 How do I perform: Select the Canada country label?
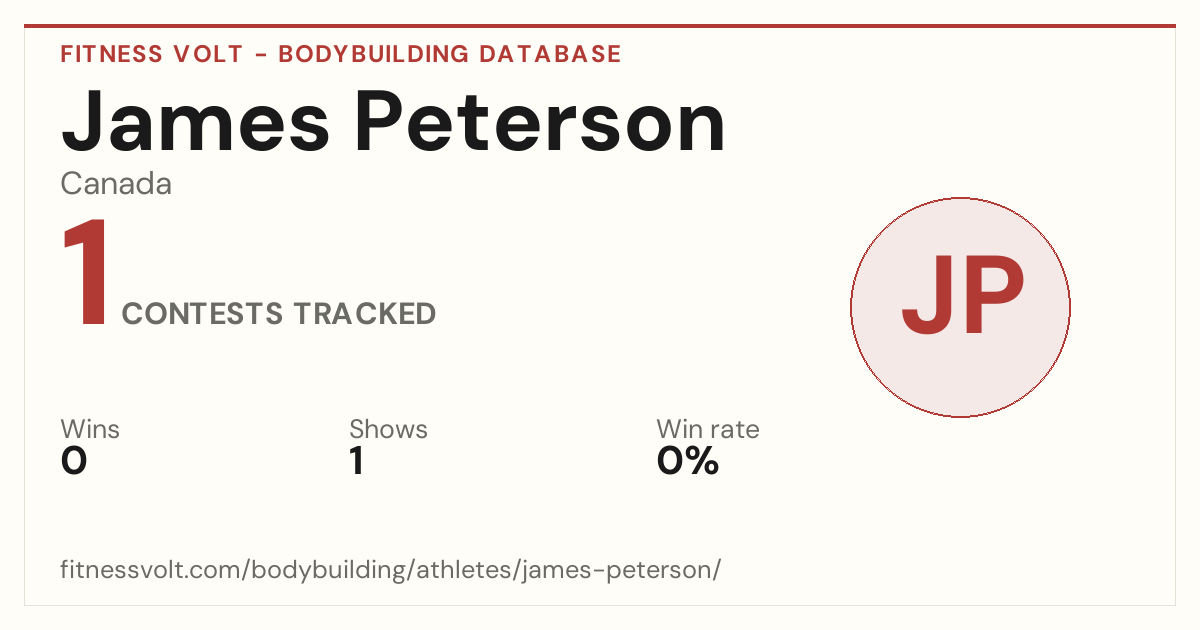click(x=116, y=185)
